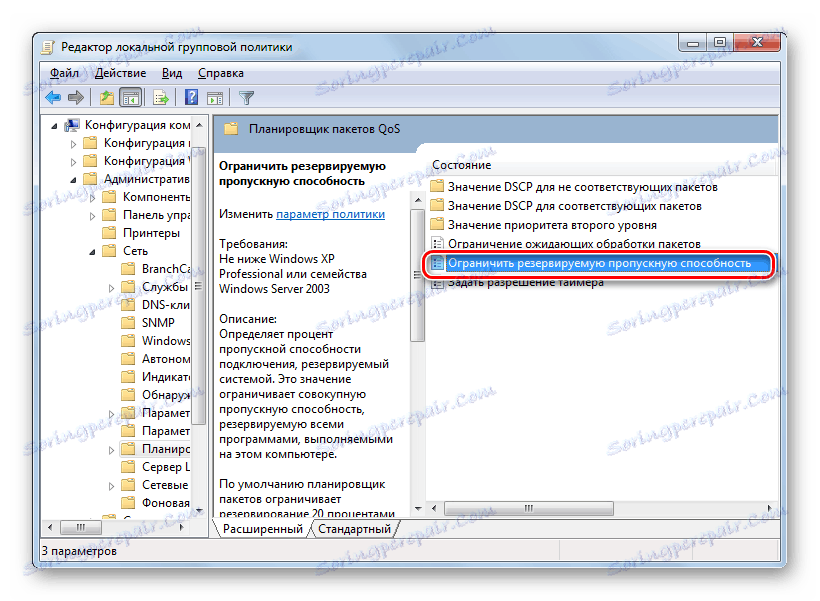Click the description pane scroll down arrow
This screenshot has height=601, width=820.
(x=418, y=508)
